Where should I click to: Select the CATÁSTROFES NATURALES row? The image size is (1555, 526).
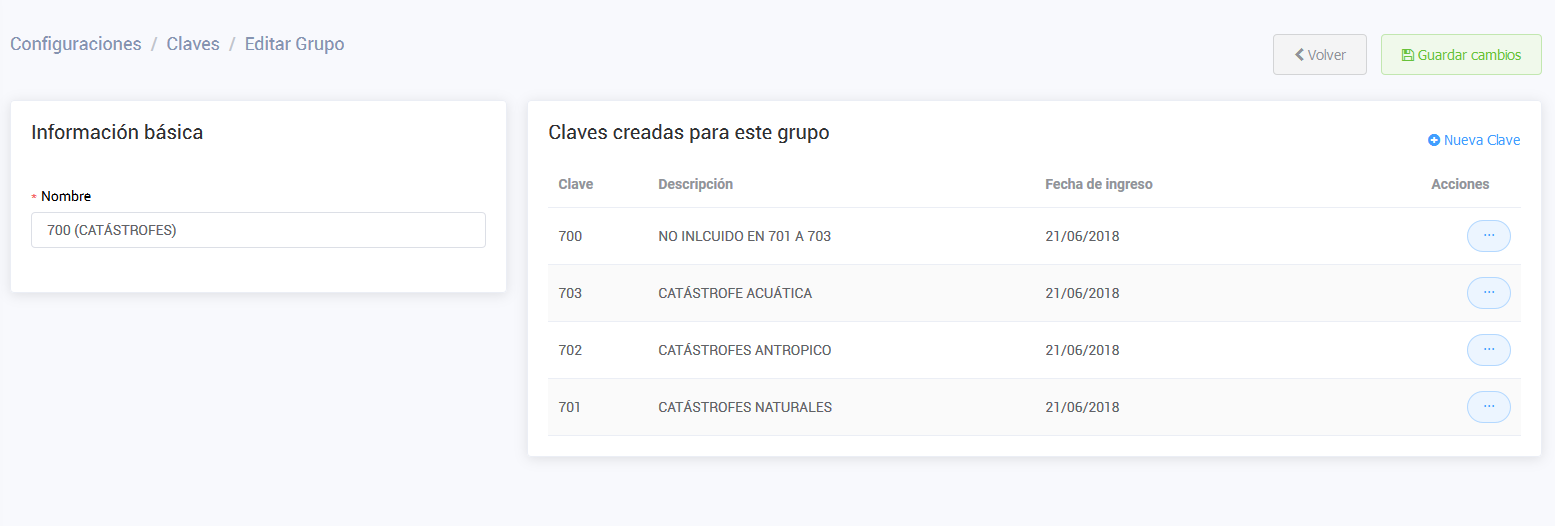point(745,407)
